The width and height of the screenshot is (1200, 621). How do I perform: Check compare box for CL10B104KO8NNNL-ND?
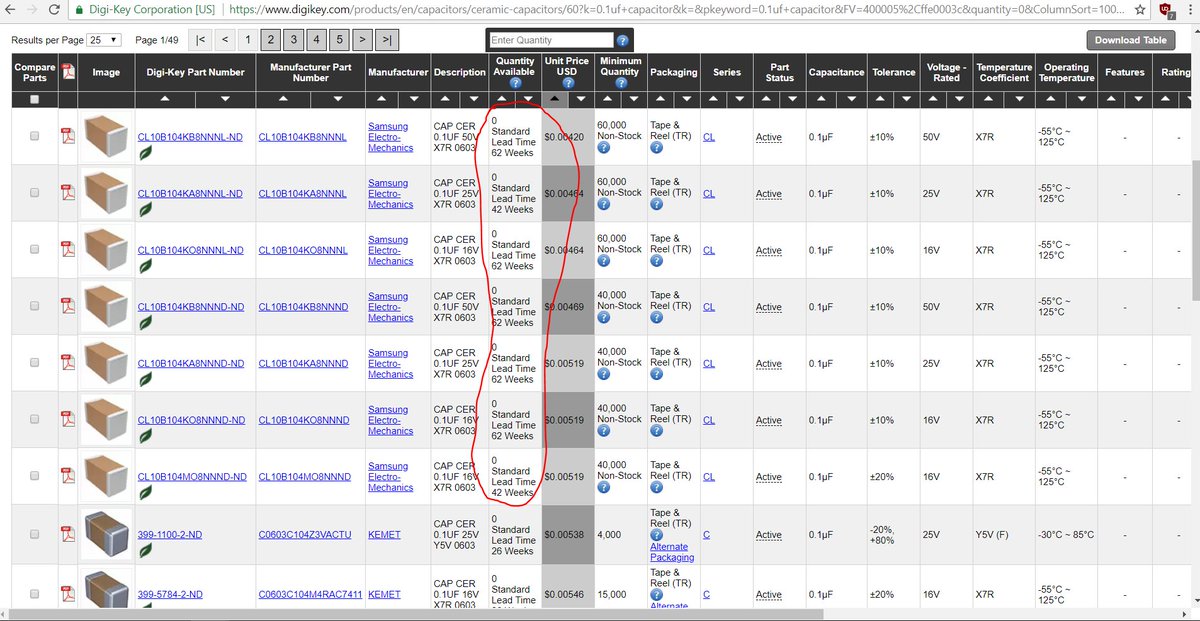35,250
